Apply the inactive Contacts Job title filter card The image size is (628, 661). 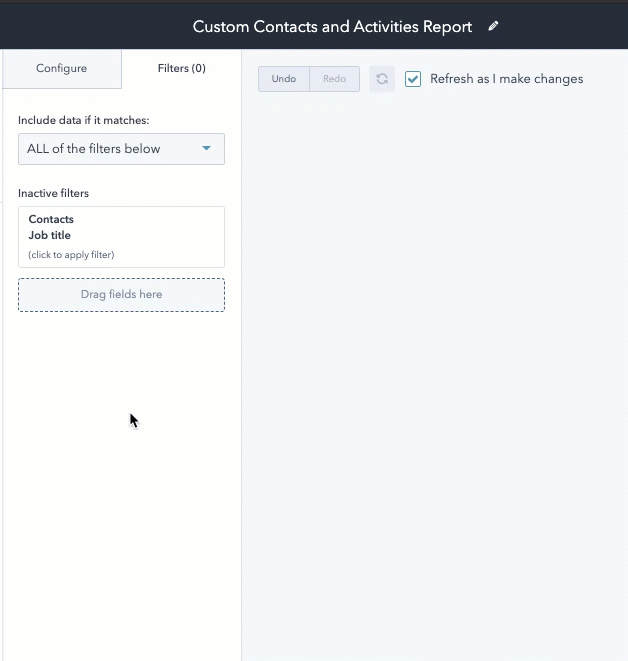coord(121,237)
